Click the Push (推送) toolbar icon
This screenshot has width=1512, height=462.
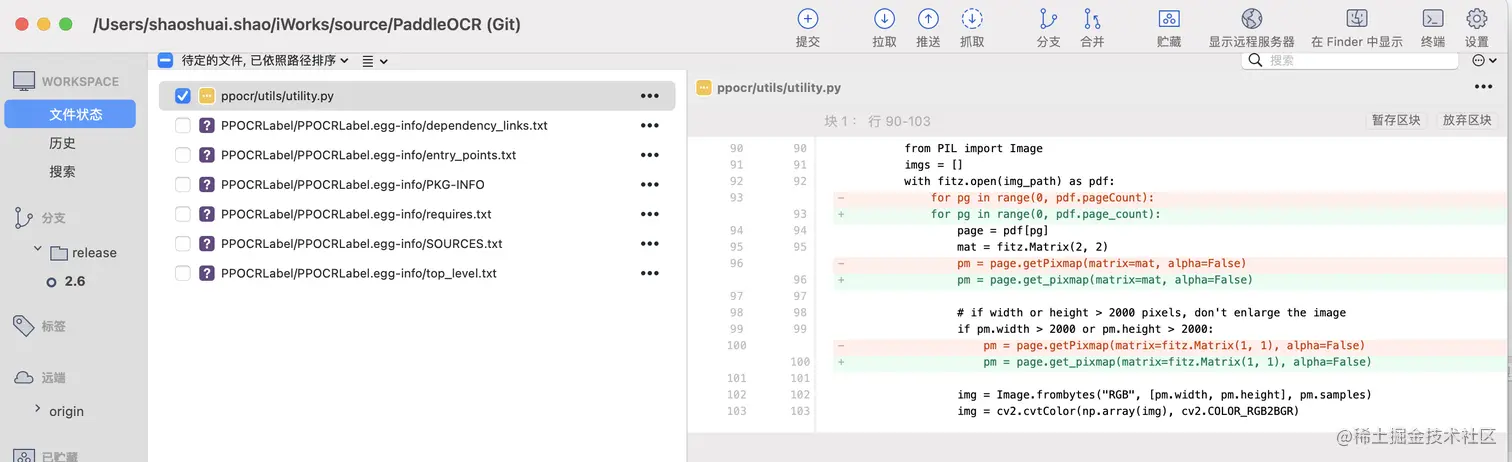point(928,19)
